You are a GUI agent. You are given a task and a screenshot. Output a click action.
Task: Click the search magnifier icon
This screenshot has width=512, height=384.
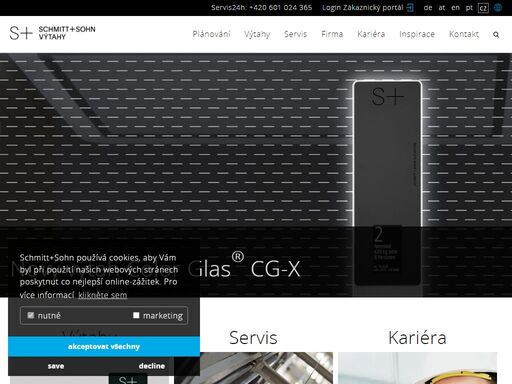tap(496, 35)
